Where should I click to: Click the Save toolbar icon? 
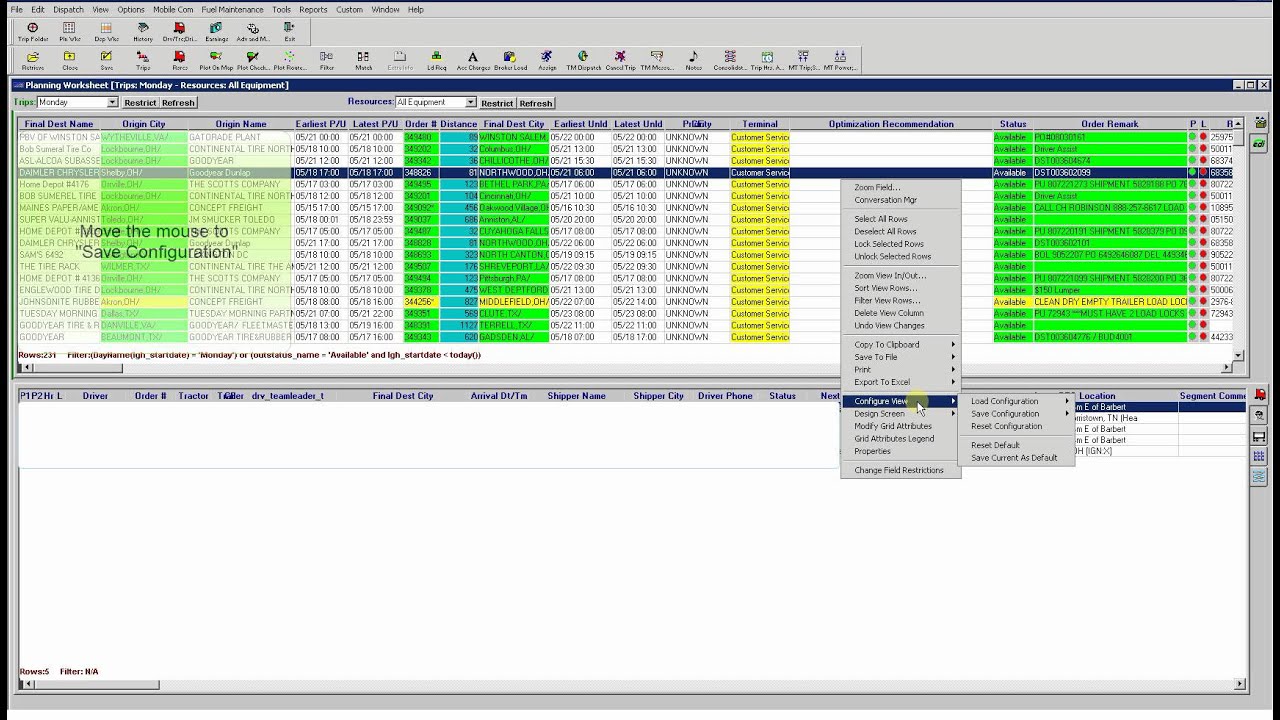coord(106,61)
